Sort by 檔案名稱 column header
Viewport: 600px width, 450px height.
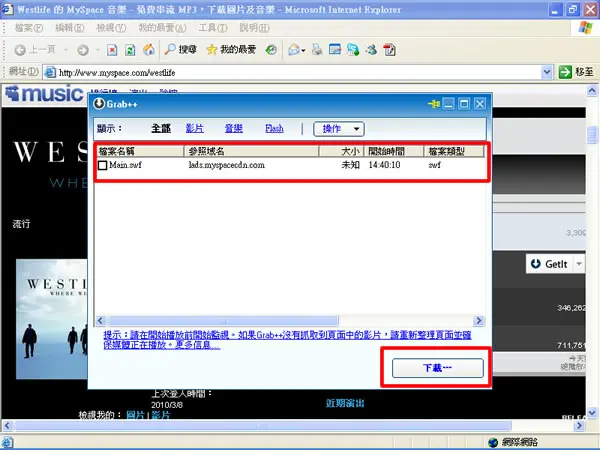point(140,151)
